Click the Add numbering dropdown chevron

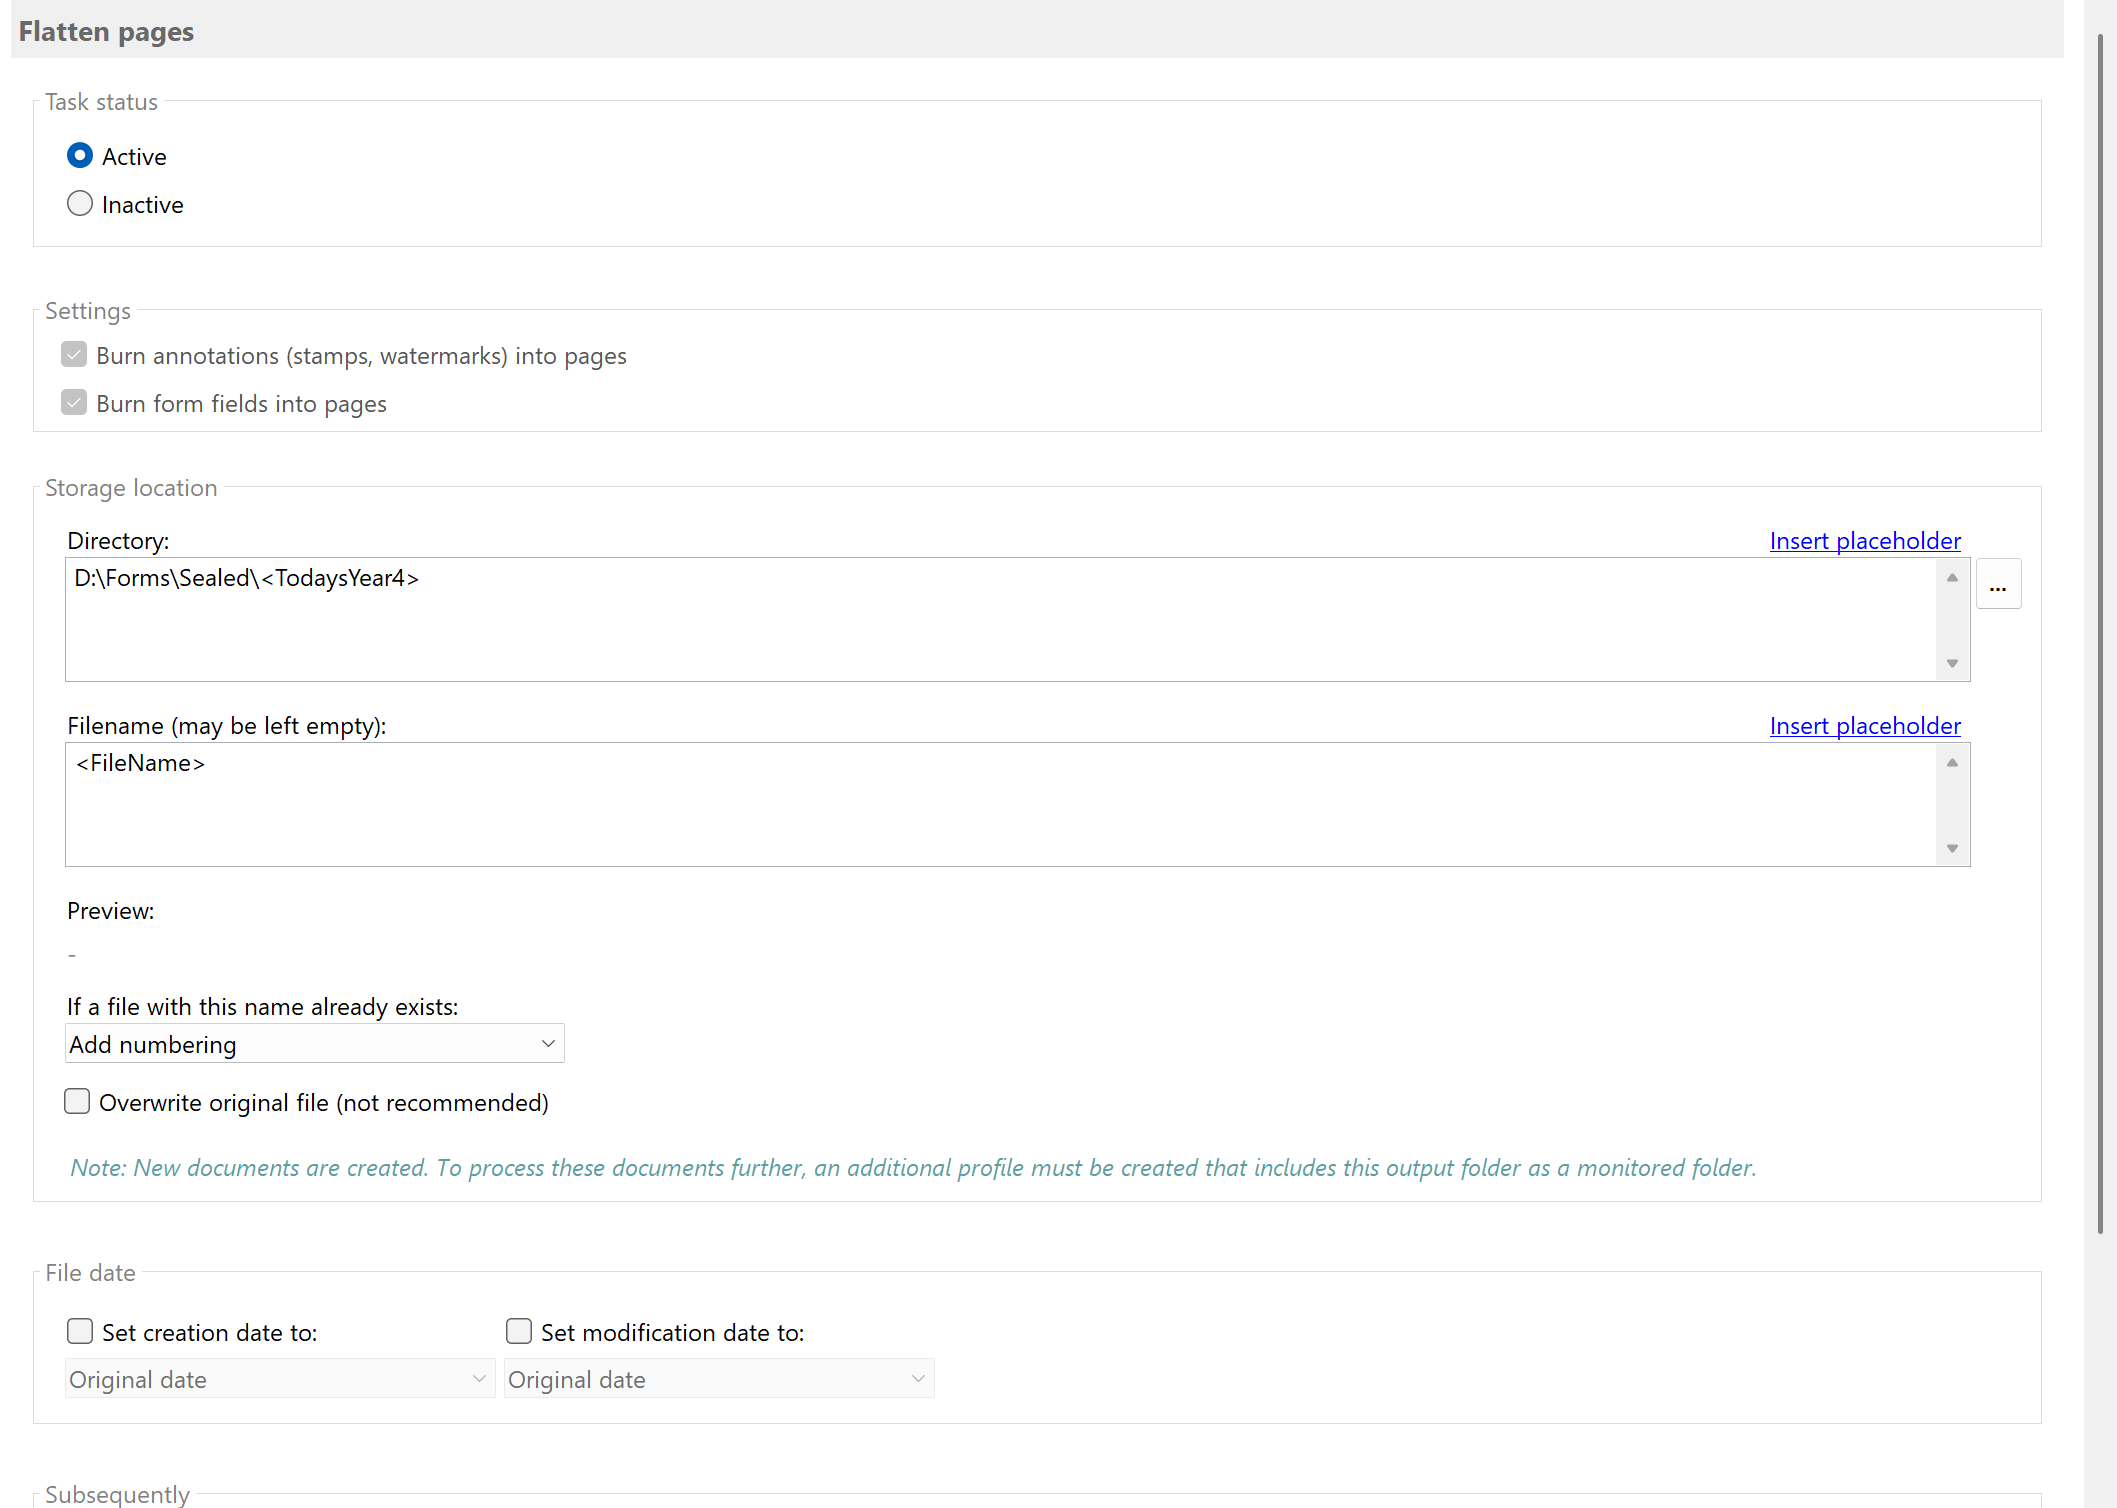click(x=548, y=1043)
